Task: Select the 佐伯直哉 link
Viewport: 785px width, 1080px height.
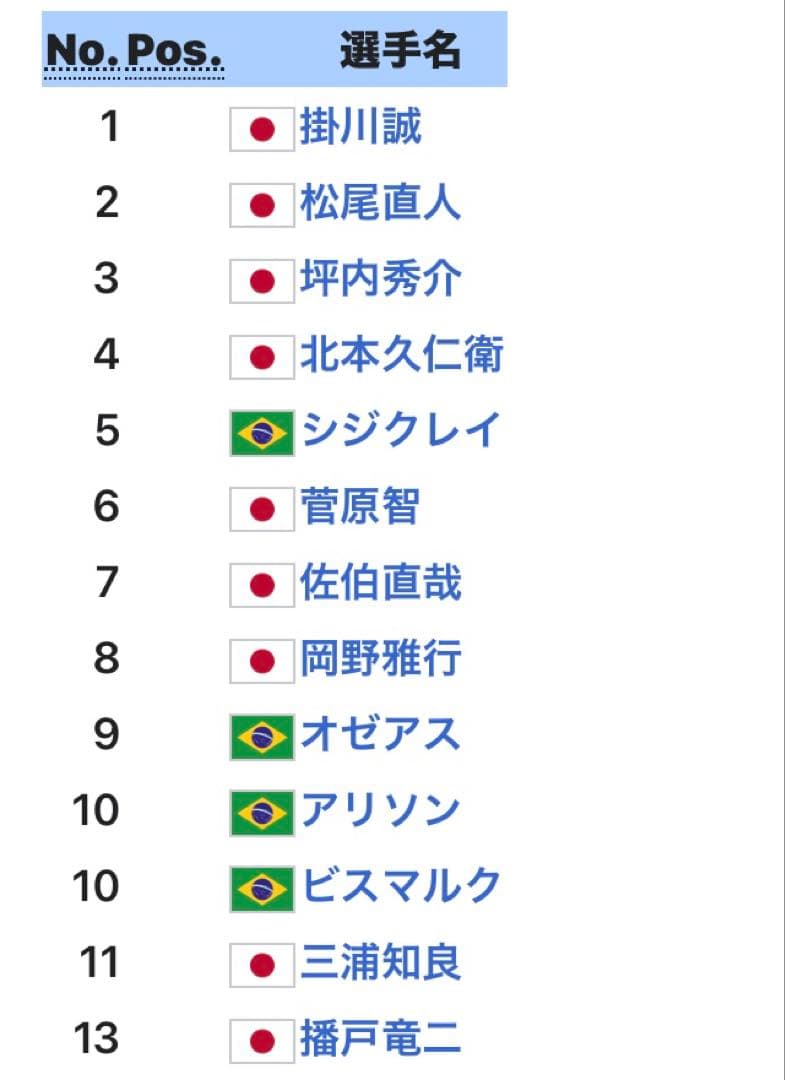Action: 380,584
